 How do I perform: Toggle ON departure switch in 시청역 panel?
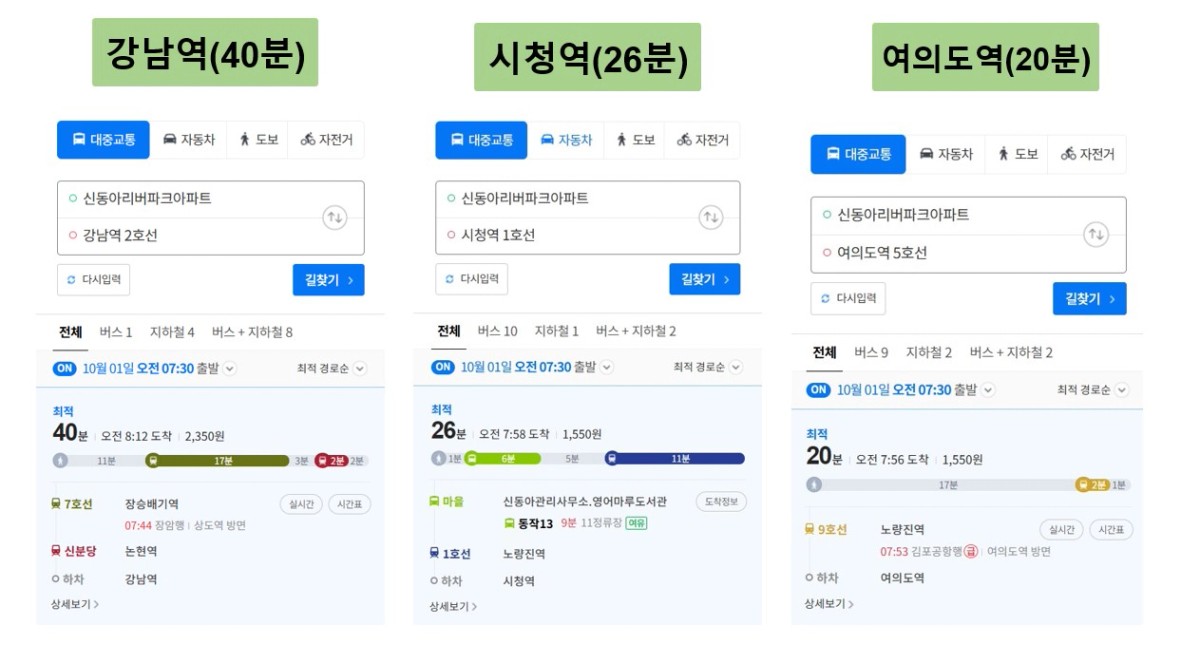pyautogui.click(x=442, y=367)
